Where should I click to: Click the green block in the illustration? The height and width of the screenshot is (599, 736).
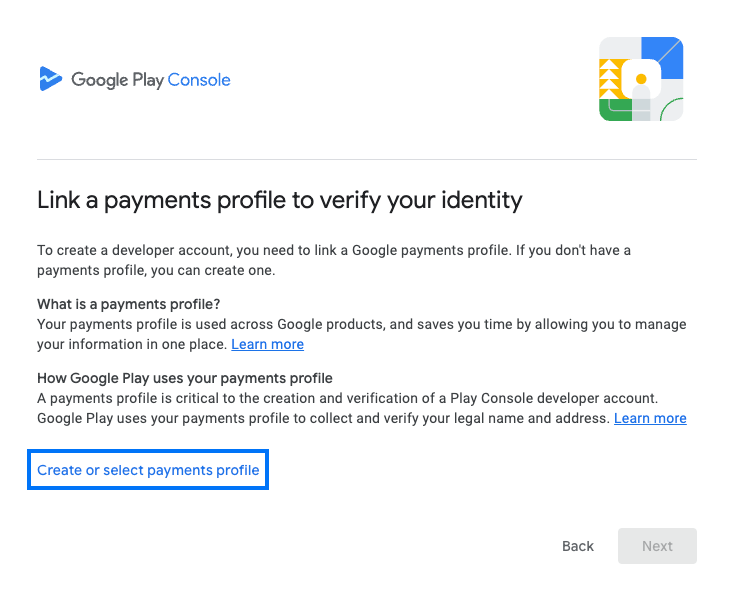(613, 110)
